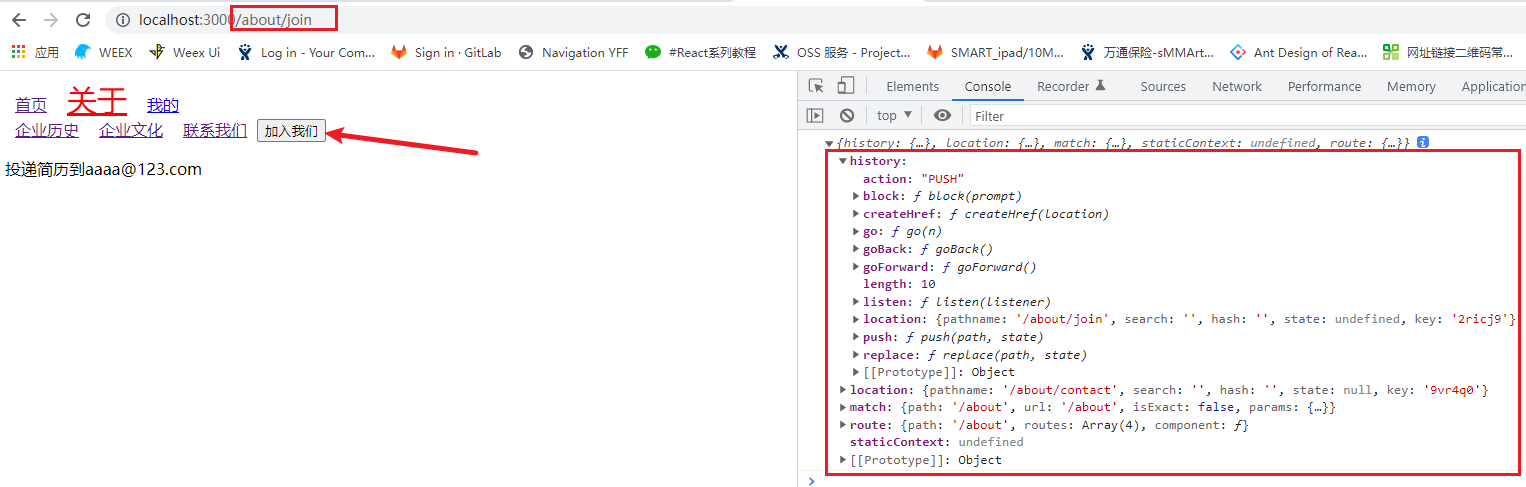Switch to the Elements tab

tap(912, 87)
